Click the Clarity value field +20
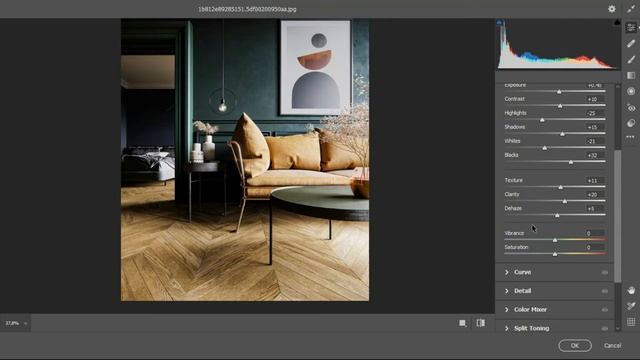 (x=595, y=195)
